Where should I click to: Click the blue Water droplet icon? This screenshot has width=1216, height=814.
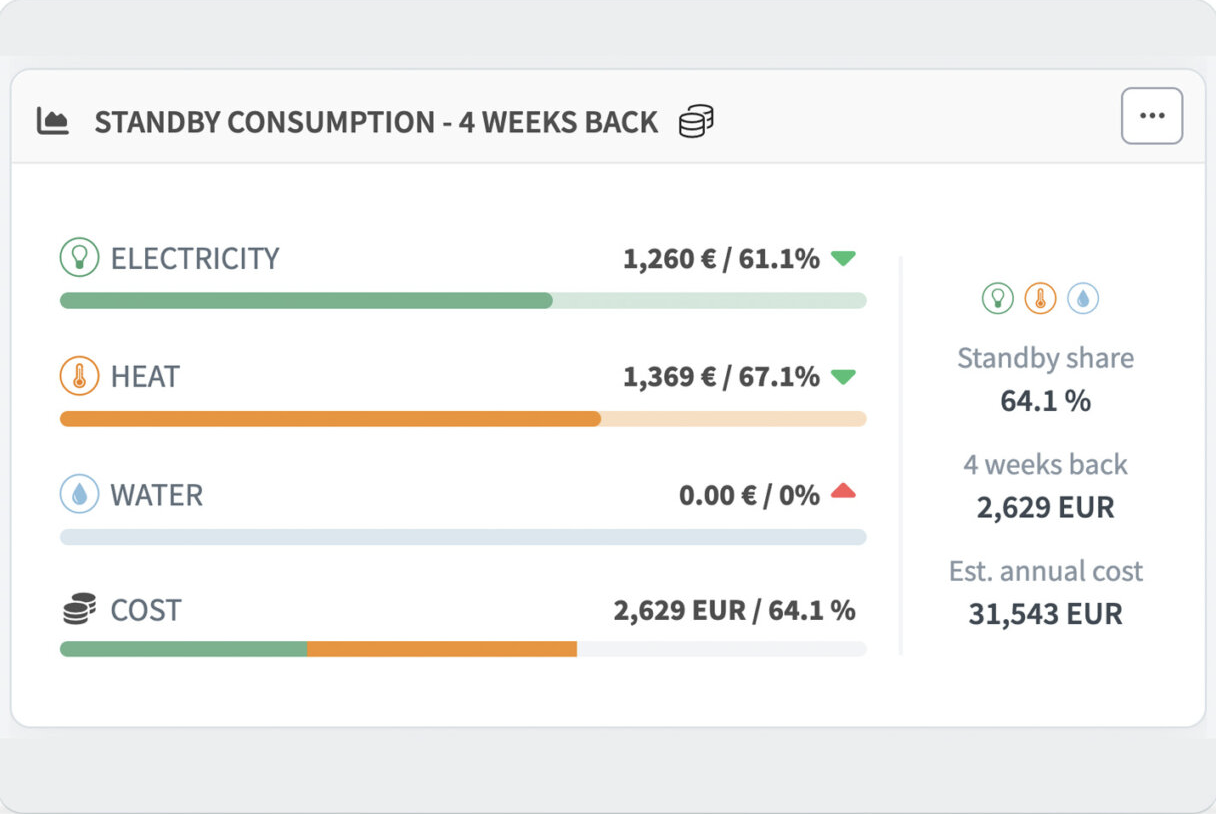click(x=79, y=495)
